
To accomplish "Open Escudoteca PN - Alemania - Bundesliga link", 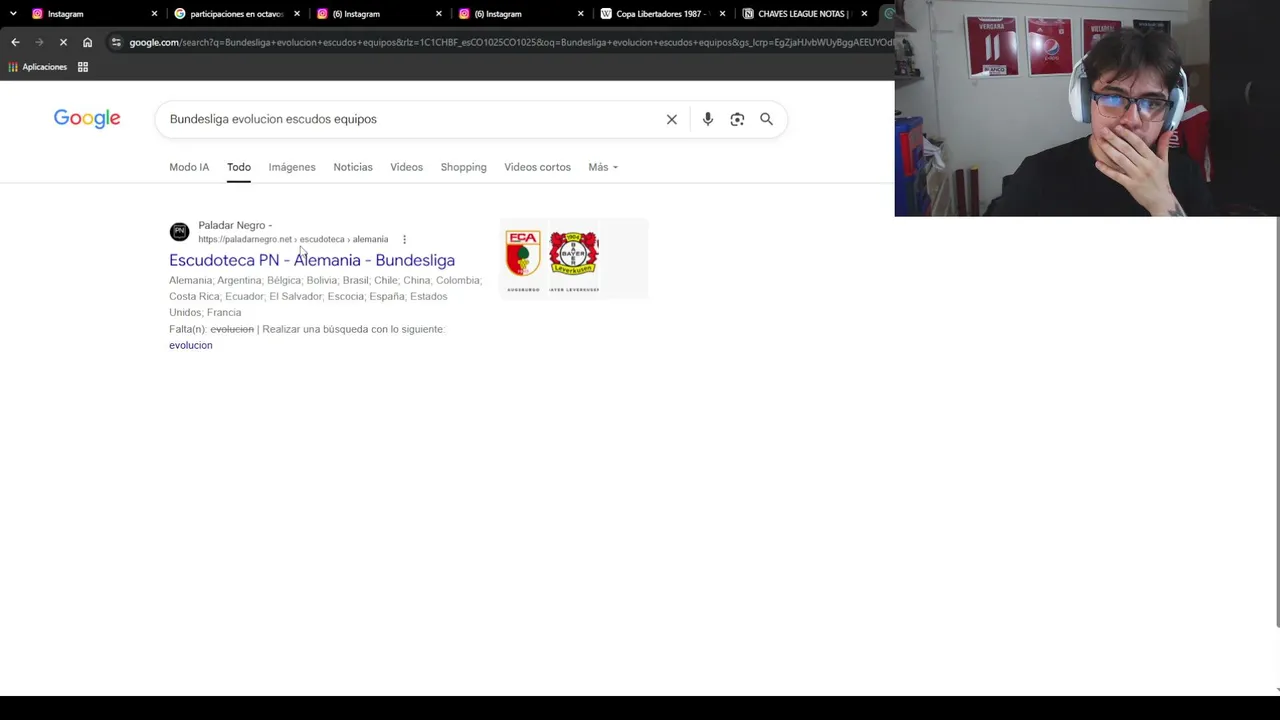I will pos(312,260).
